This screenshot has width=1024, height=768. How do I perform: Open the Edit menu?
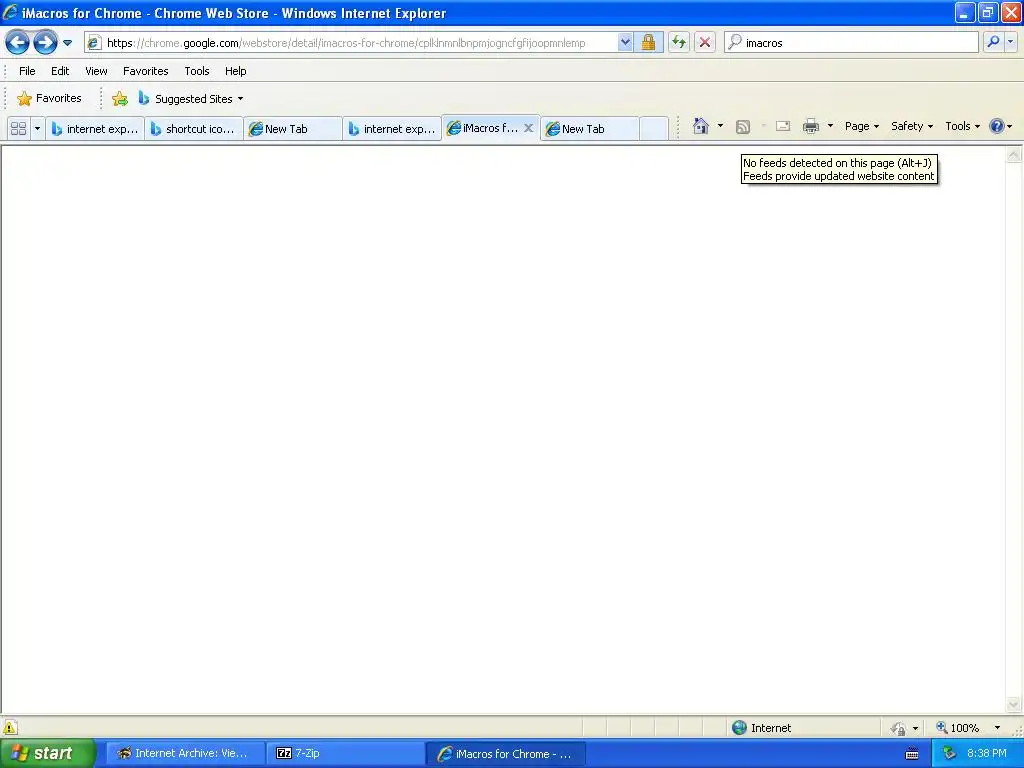click(60, 71)
